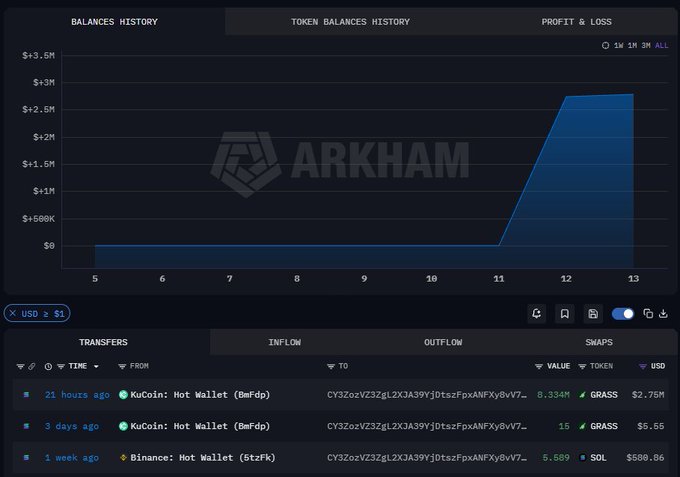Click the alert bell icon
The height and width of the screenshot is (477, 680).
pos(536,314)
